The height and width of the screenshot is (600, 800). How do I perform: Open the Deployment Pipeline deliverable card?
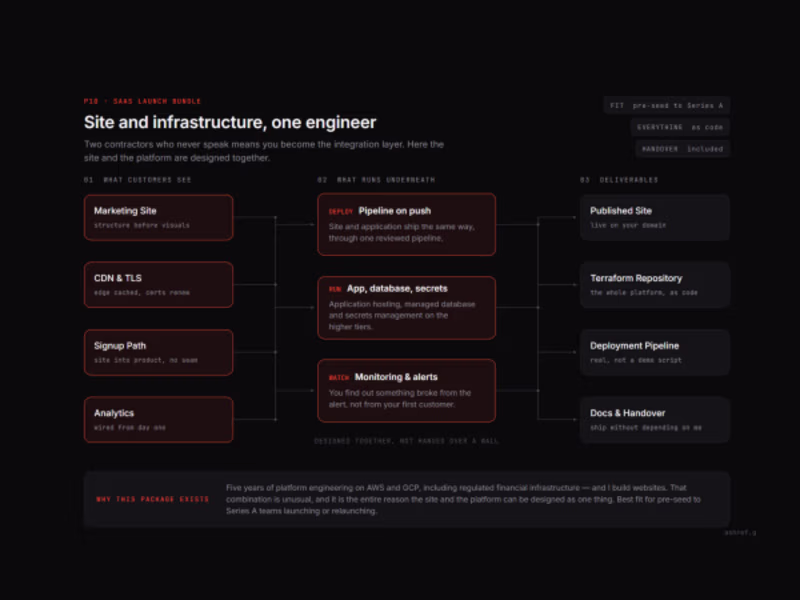(655, 352)
